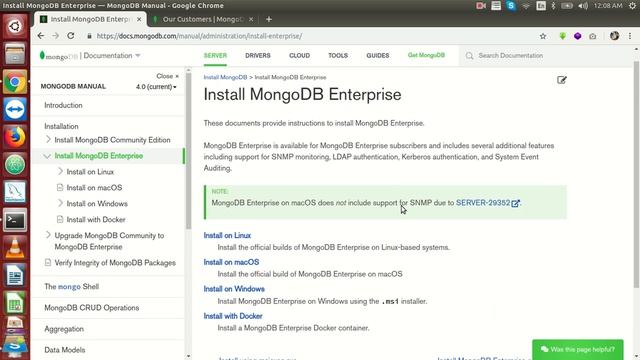Click Install MongoDB breadcrumb link
This screenshot has width=640, height=360.
225,77
